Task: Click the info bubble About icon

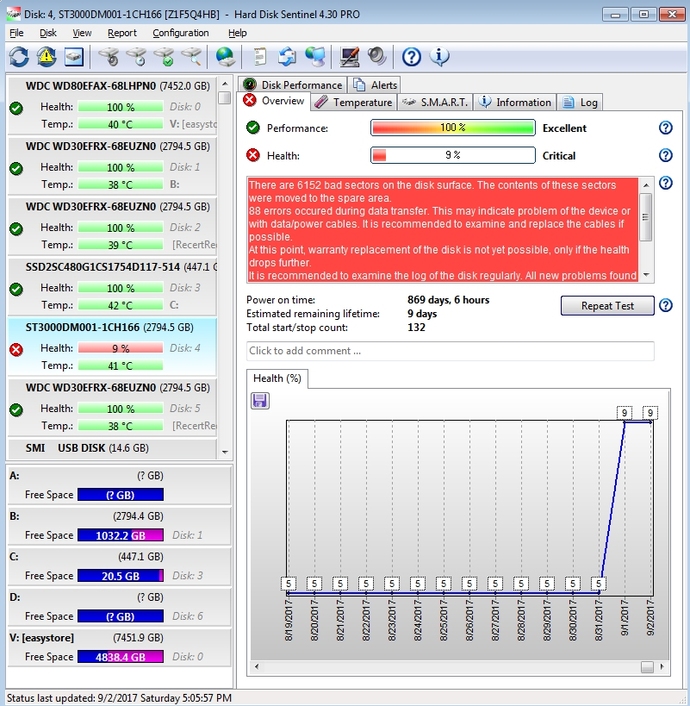Action: point(439,57)
